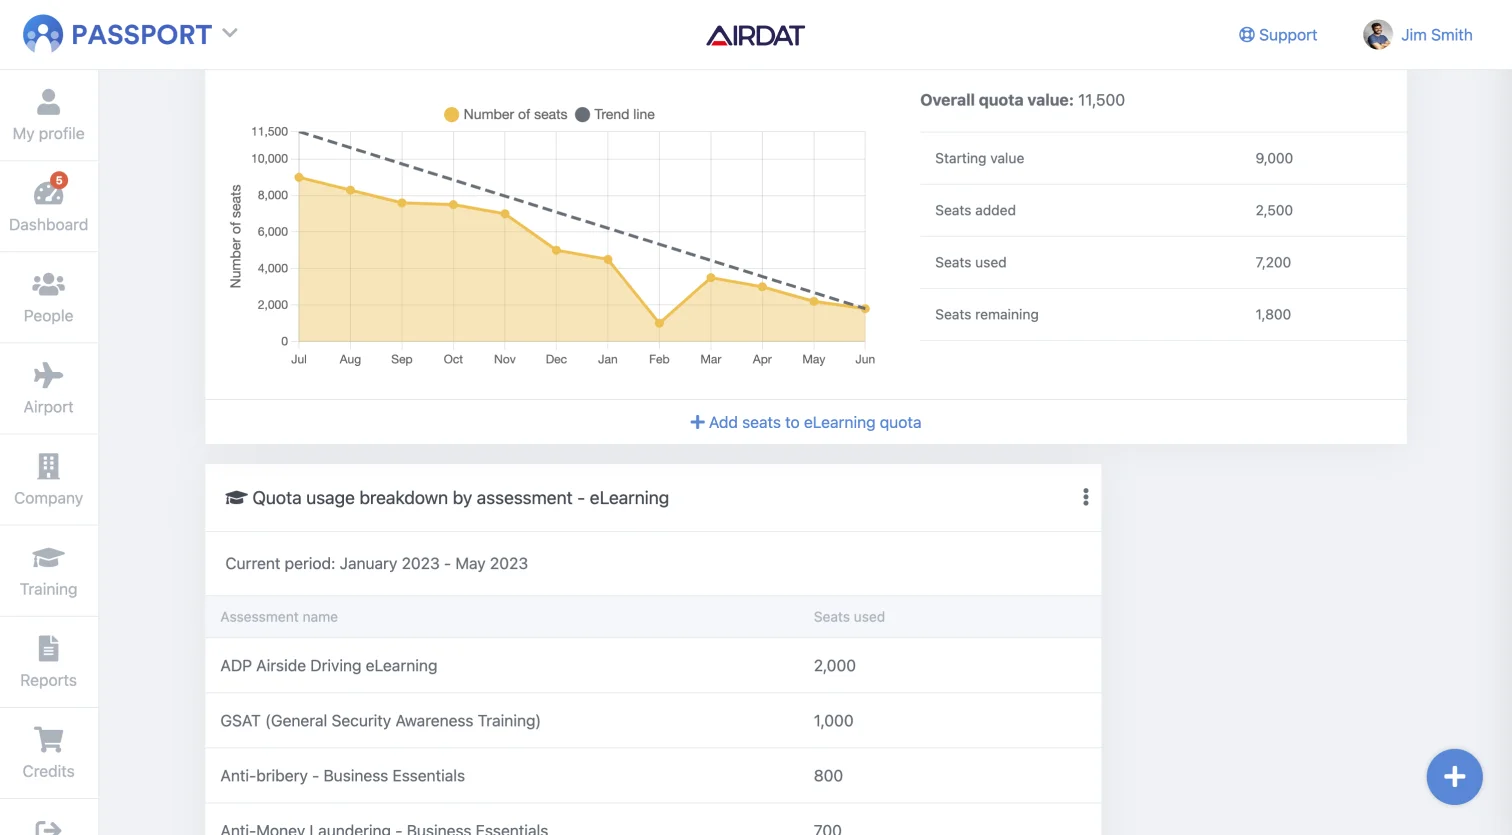Open the Training graduation cap section

click(48, 571)
